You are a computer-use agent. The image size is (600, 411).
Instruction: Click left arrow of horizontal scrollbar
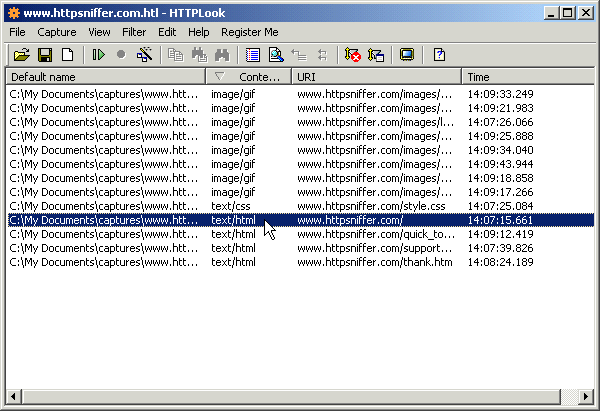14,396
